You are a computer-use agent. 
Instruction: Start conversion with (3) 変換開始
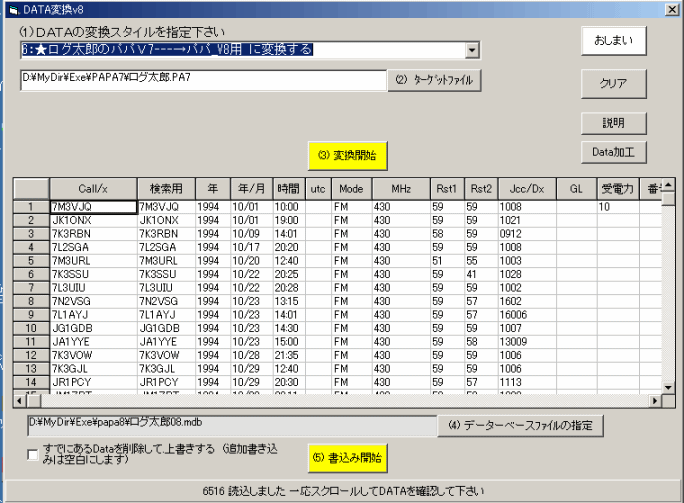(x=347, y=156)
